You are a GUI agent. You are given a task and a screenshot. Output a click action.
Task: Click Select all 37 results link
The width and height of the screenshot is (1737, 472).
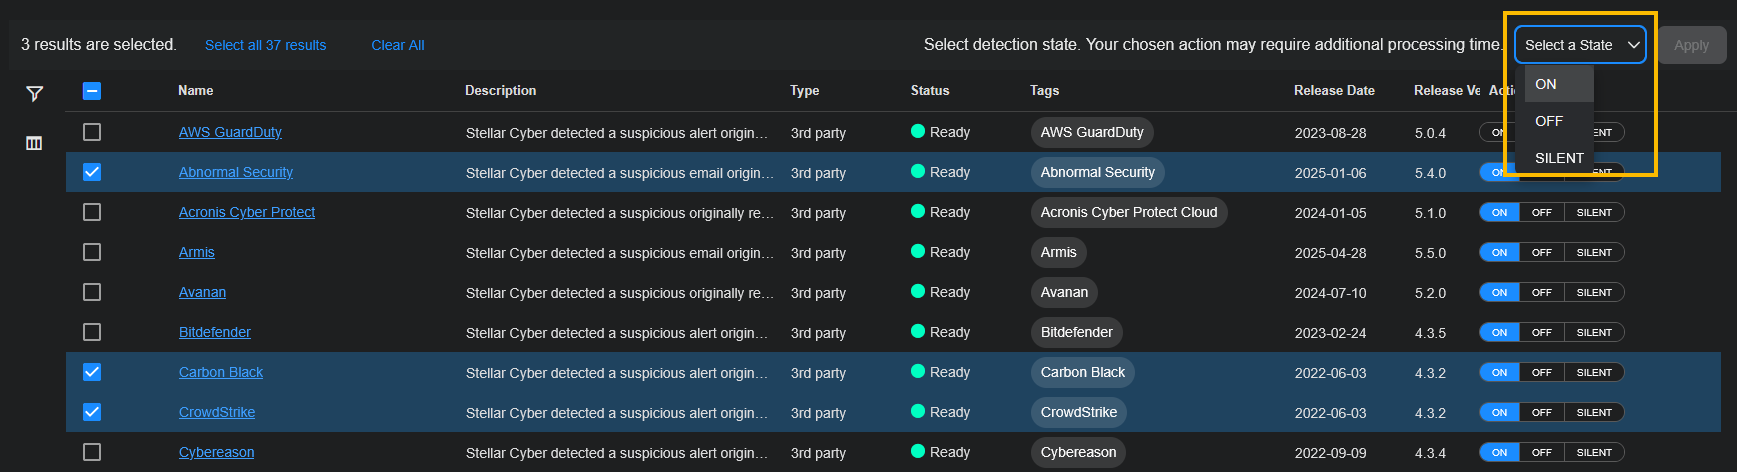pyautogui.click(x=265, y=45)
